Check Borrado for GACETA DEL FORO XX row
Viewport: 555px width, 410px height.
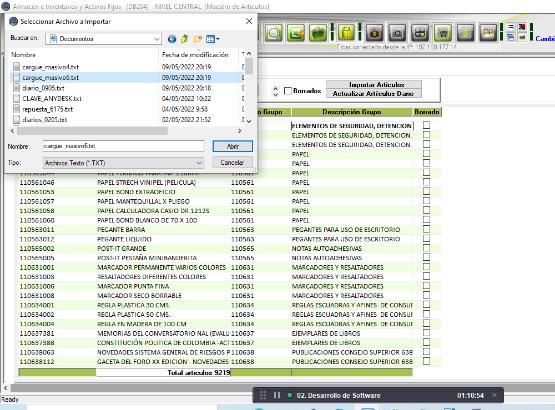[427, 361]
